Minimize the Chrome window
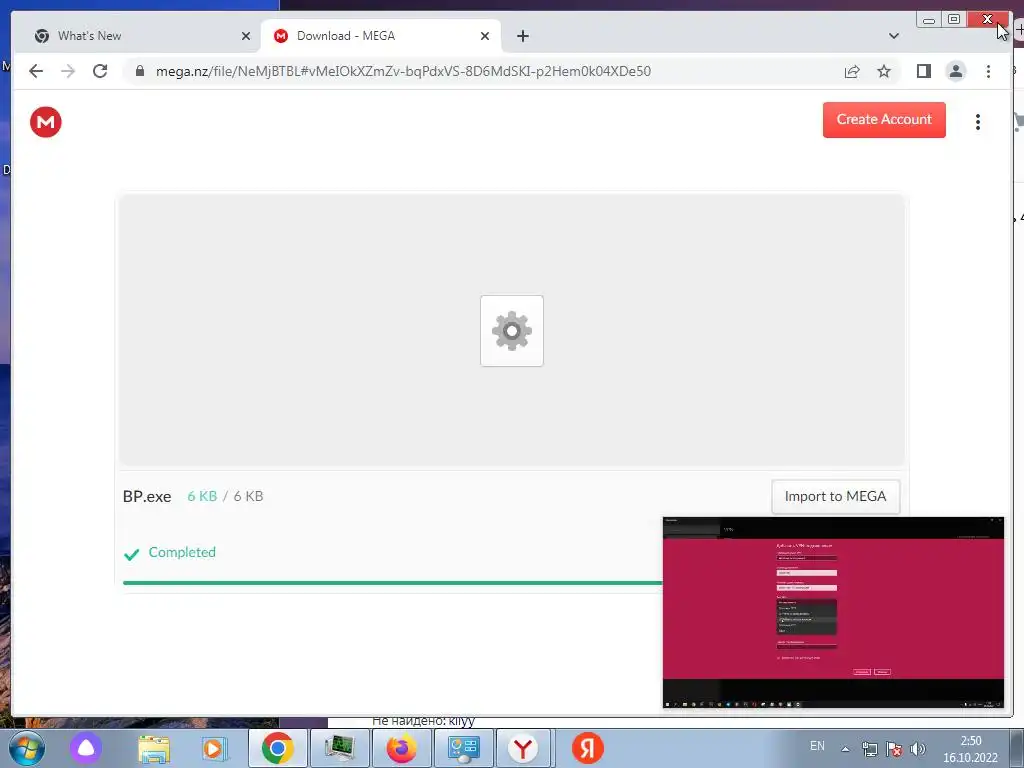The width and height of the screenshot is (1024, 768). (929, 20)
